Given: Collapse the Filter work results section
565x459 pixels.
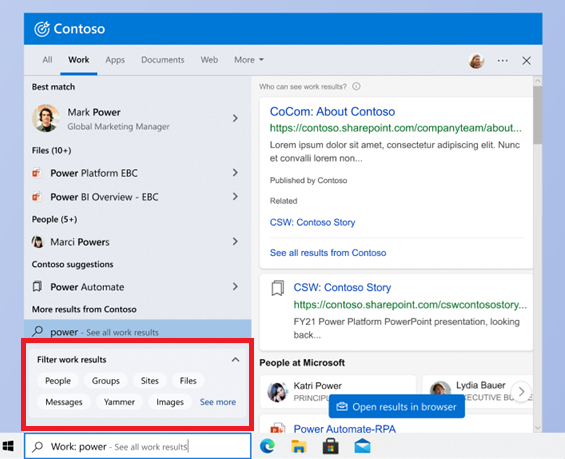Looking at the screenshot, I should point(235,360).
